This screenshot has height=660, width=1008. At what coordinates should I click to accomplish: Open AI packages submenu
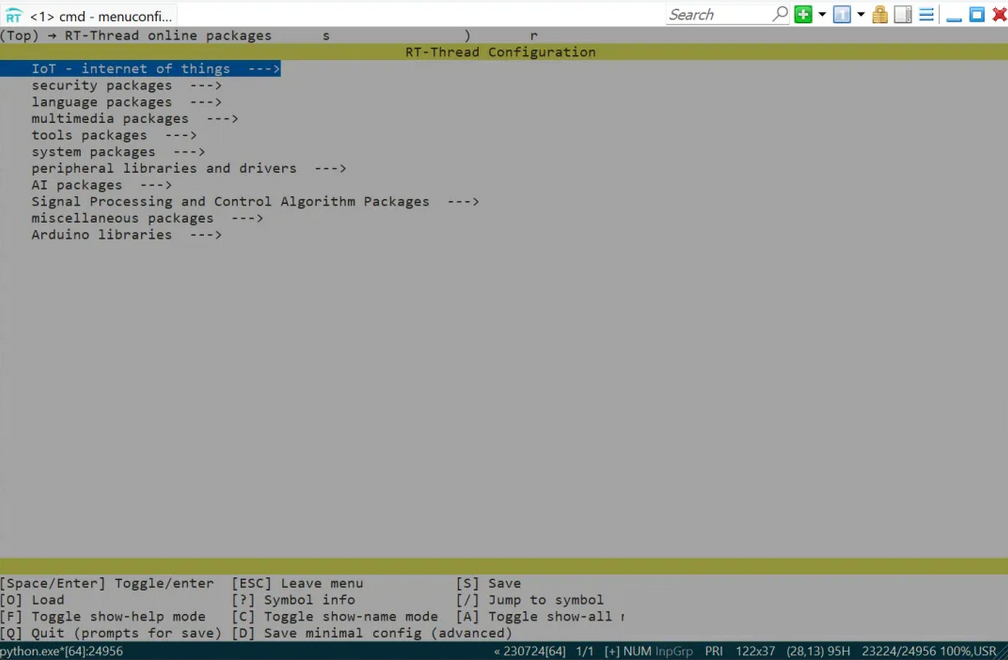coord(102,185)
